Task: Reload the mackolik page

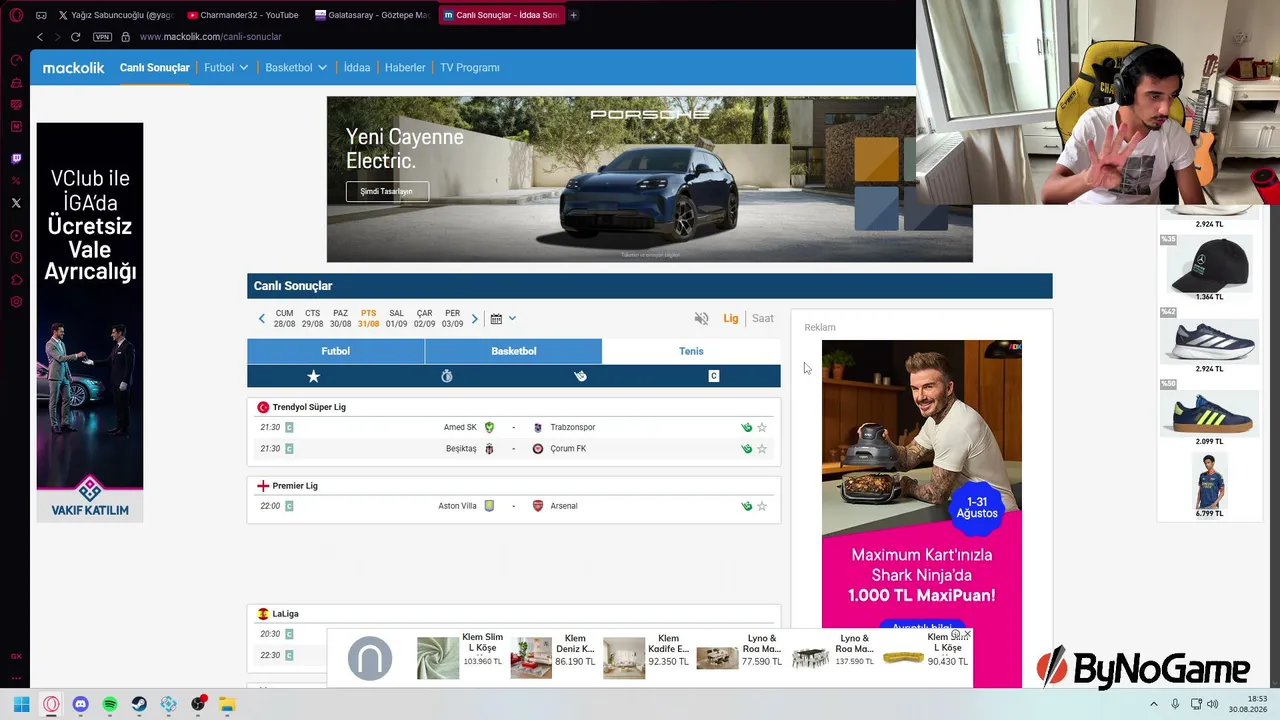Action: (x=75, y=37)
